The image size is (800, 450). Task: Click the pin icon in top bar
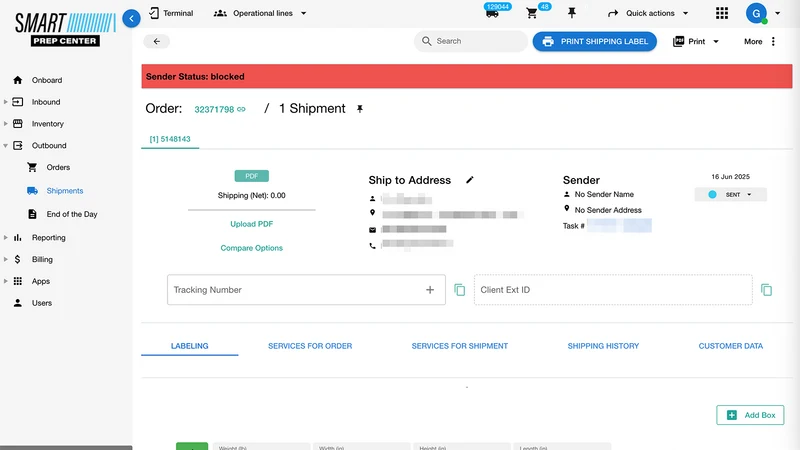pos(572,13)
